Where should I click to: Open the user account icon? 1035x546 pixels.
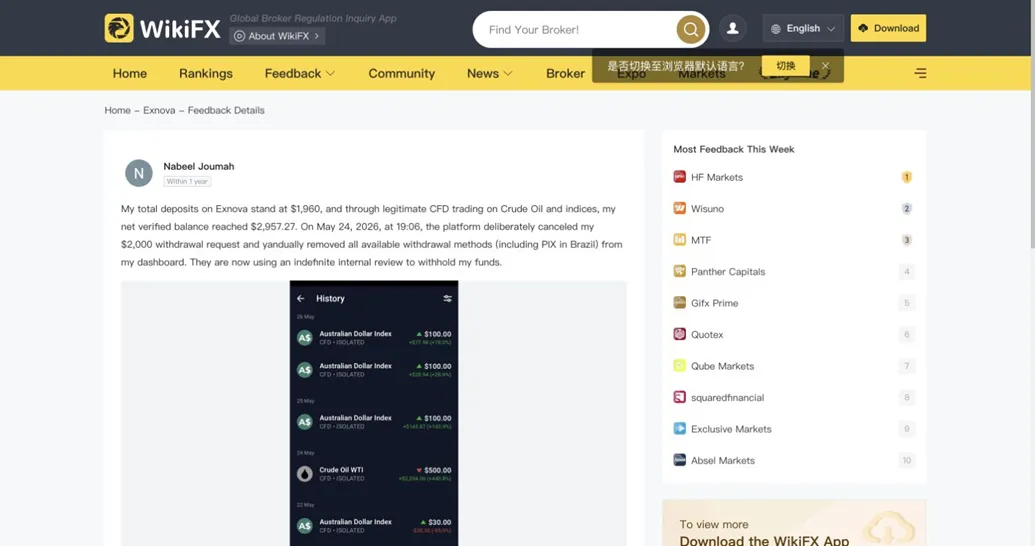[x=733, y=28]
